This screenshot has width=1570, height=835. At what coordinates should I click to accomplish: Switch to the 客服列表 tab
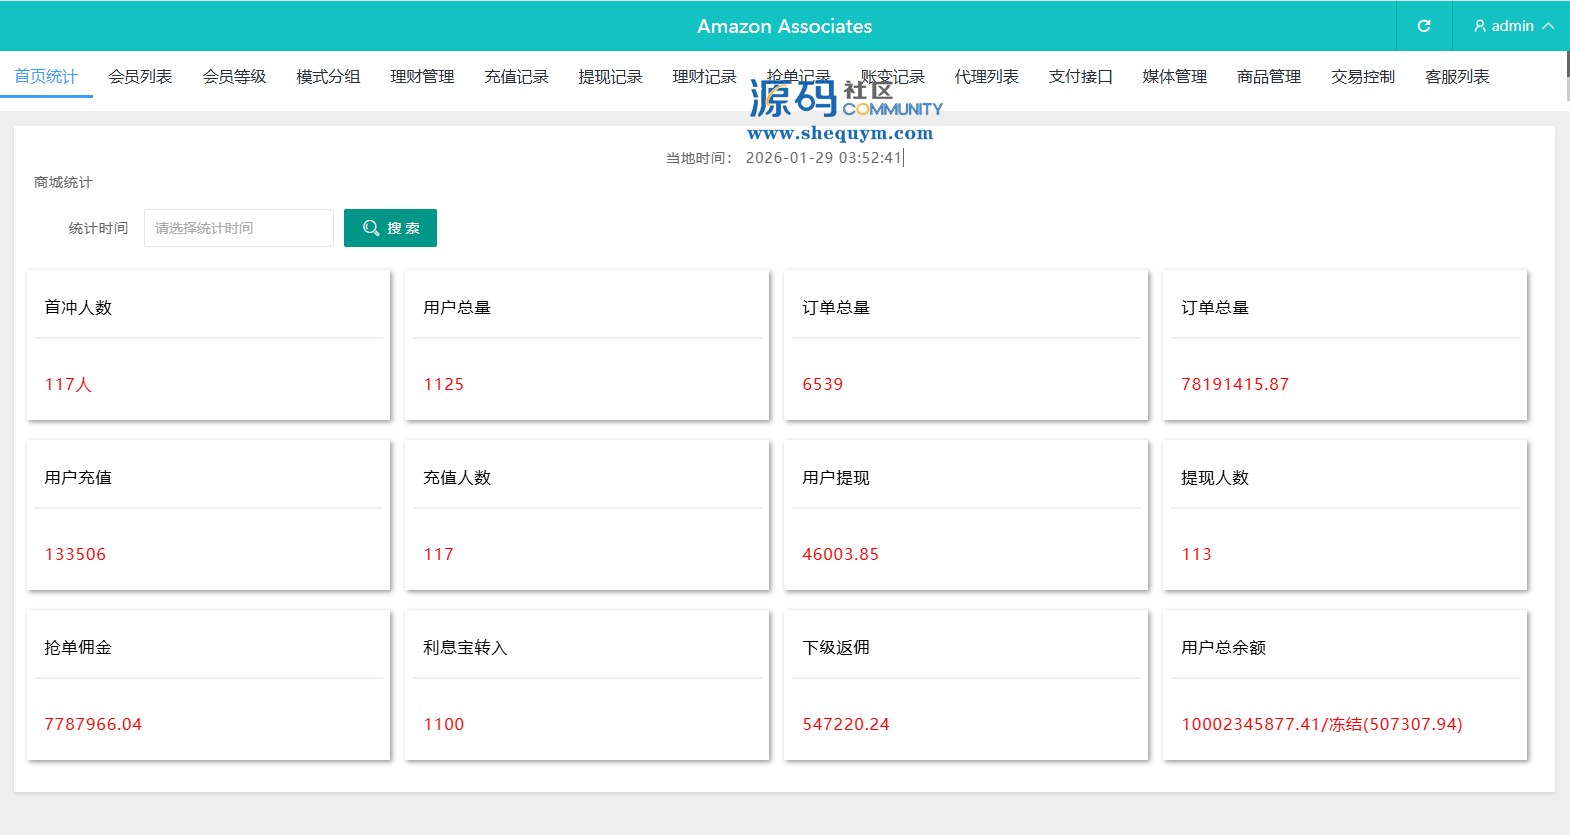[1456, 77]
